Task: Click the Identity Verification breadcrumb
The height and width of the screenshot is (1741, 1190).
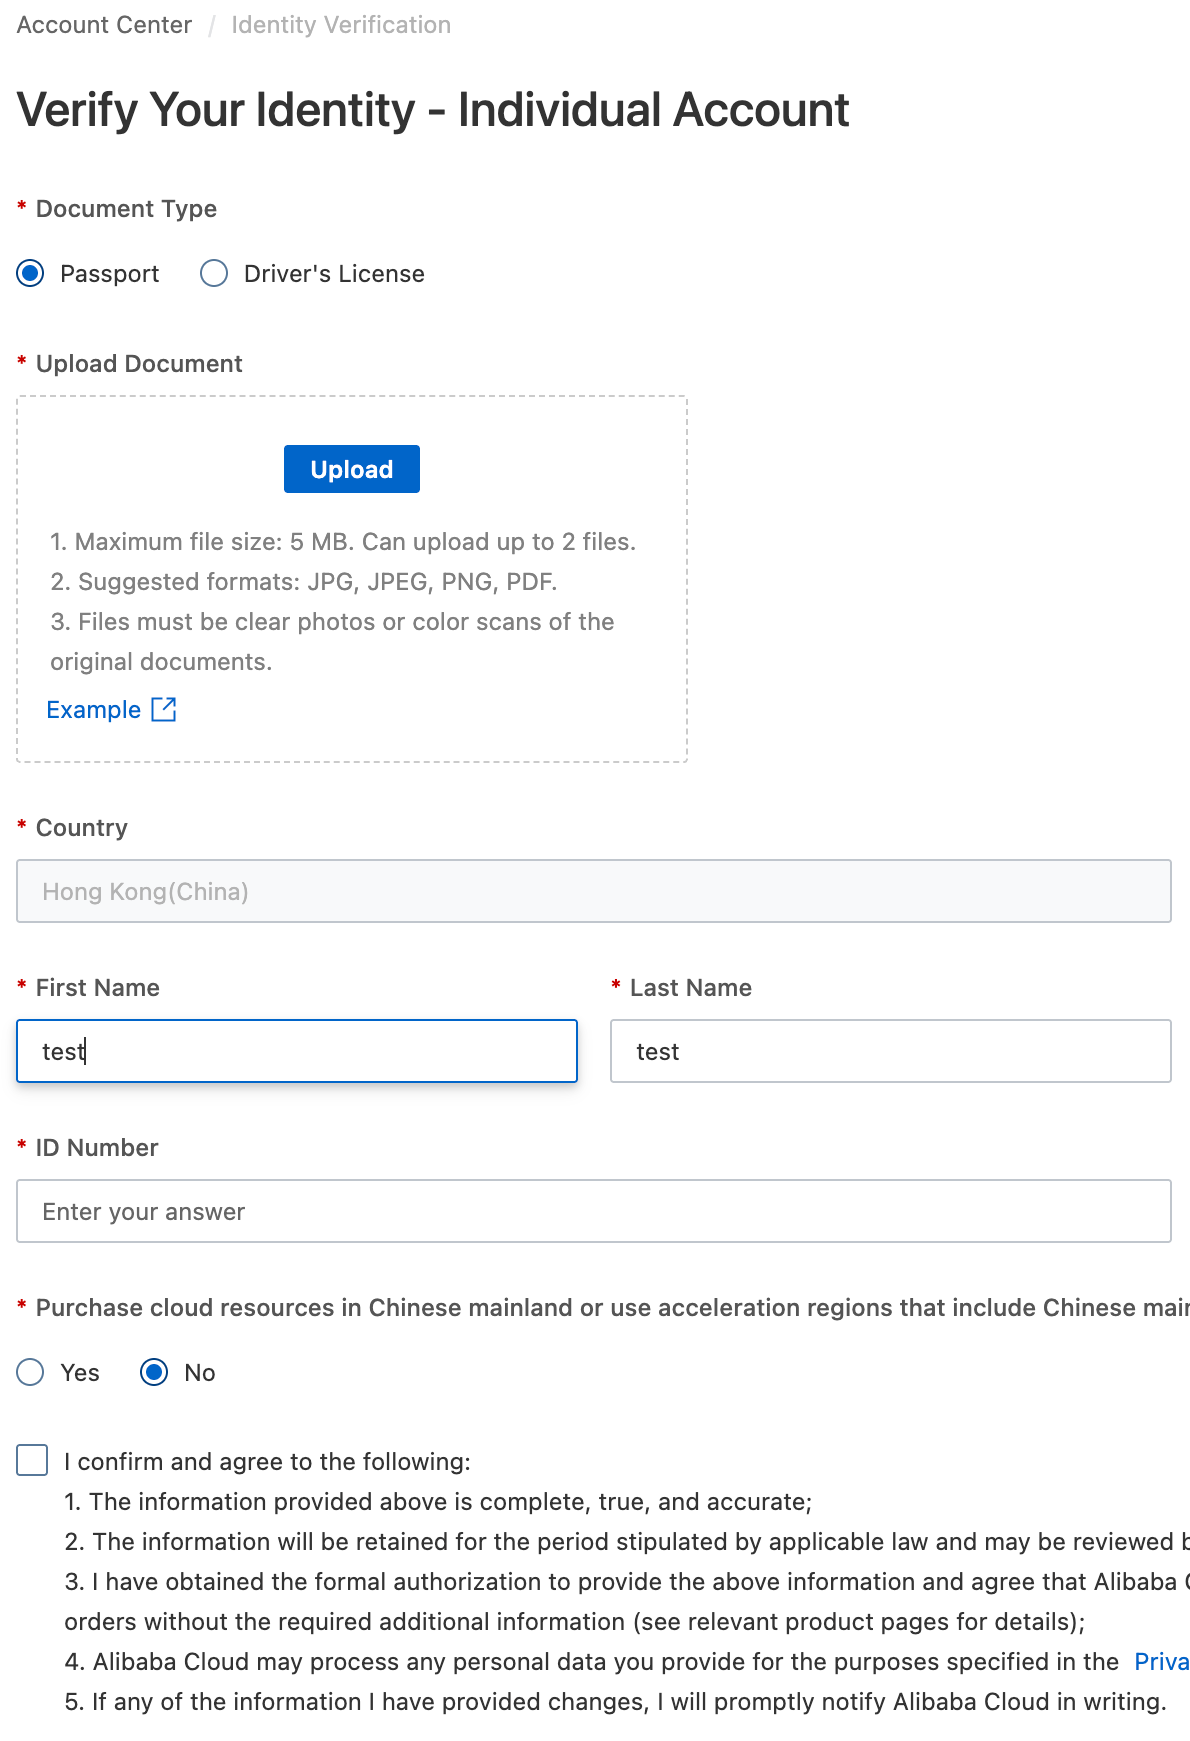Action: 341,25
